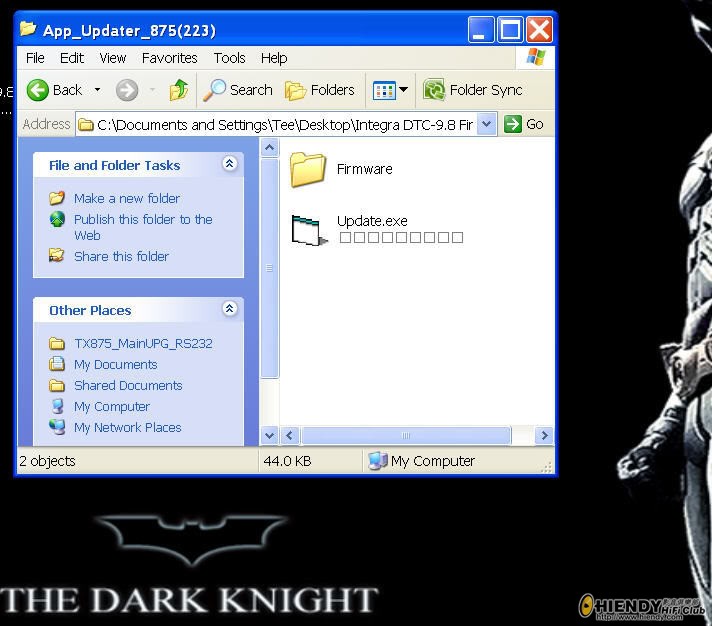712x626 pixels.
Task: Toggle the Folders tree pane
Action: (320, 90)
